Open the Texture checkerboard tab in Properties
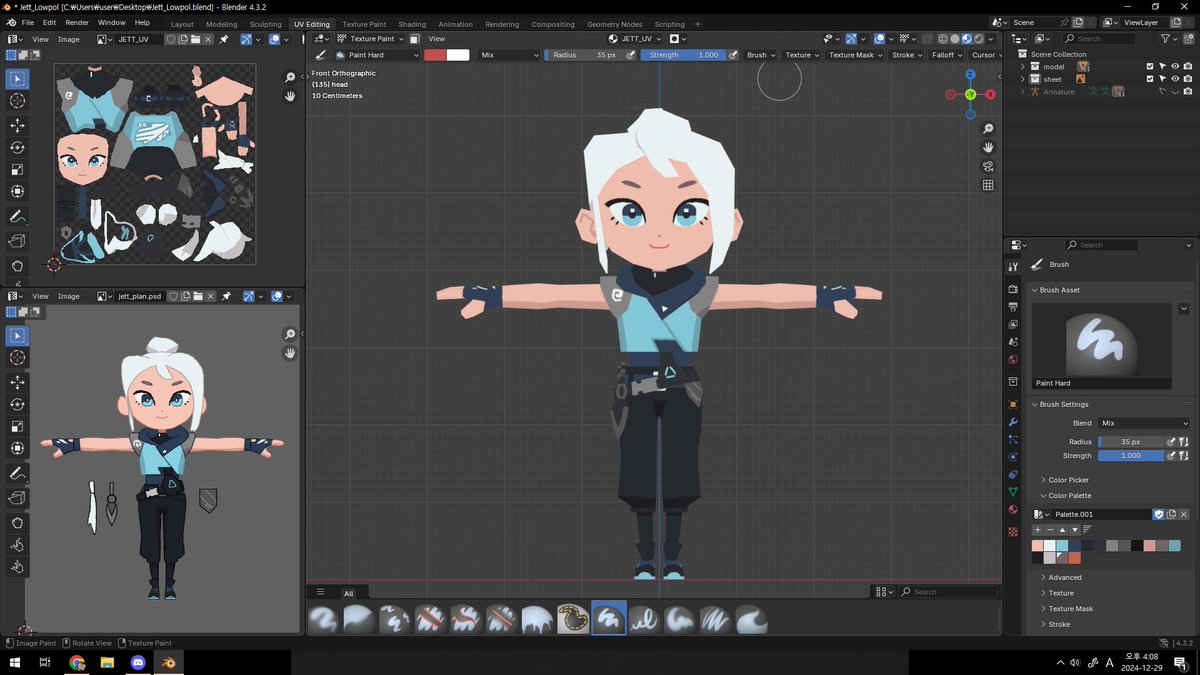Viewport: 1200px width, 675px height. [1013, 530]
